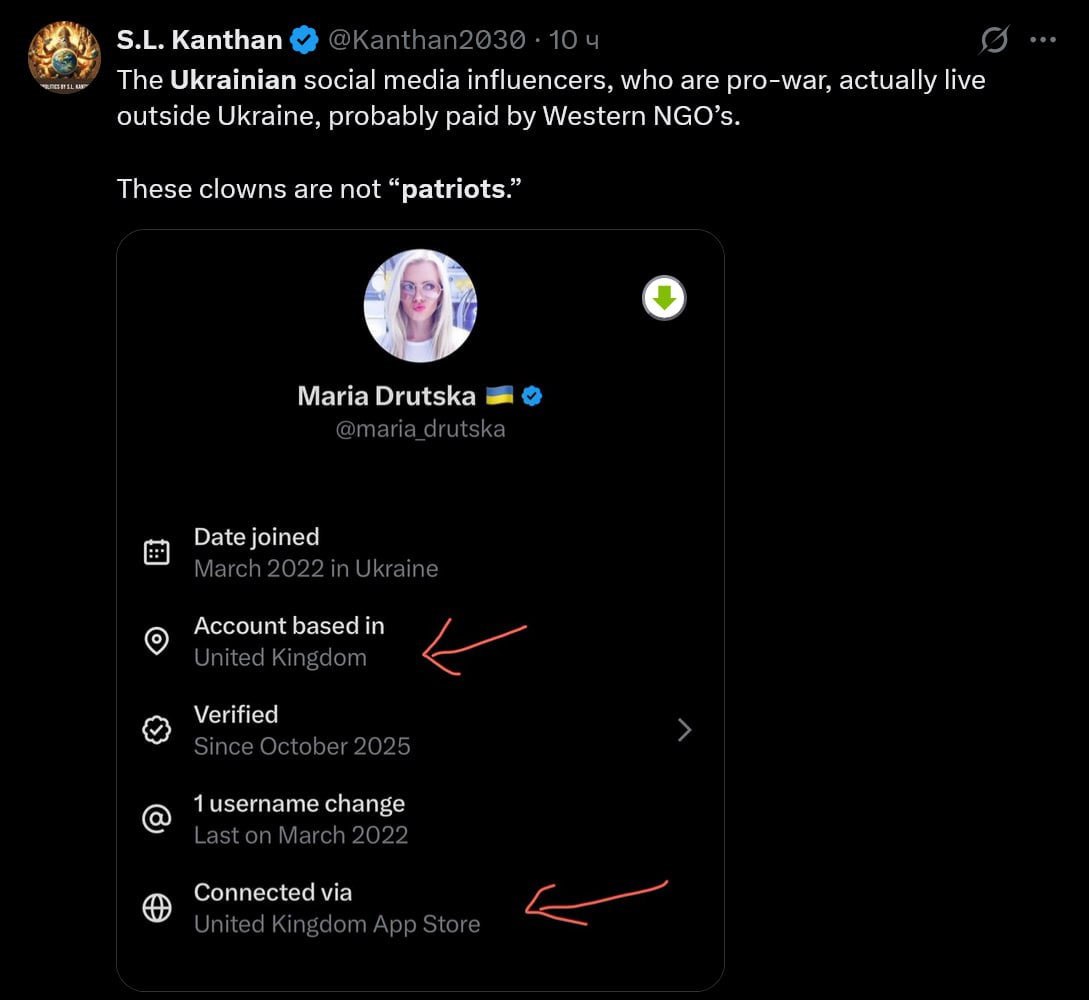Click the verified badge beside Maria Drutska

click(533, 396)
